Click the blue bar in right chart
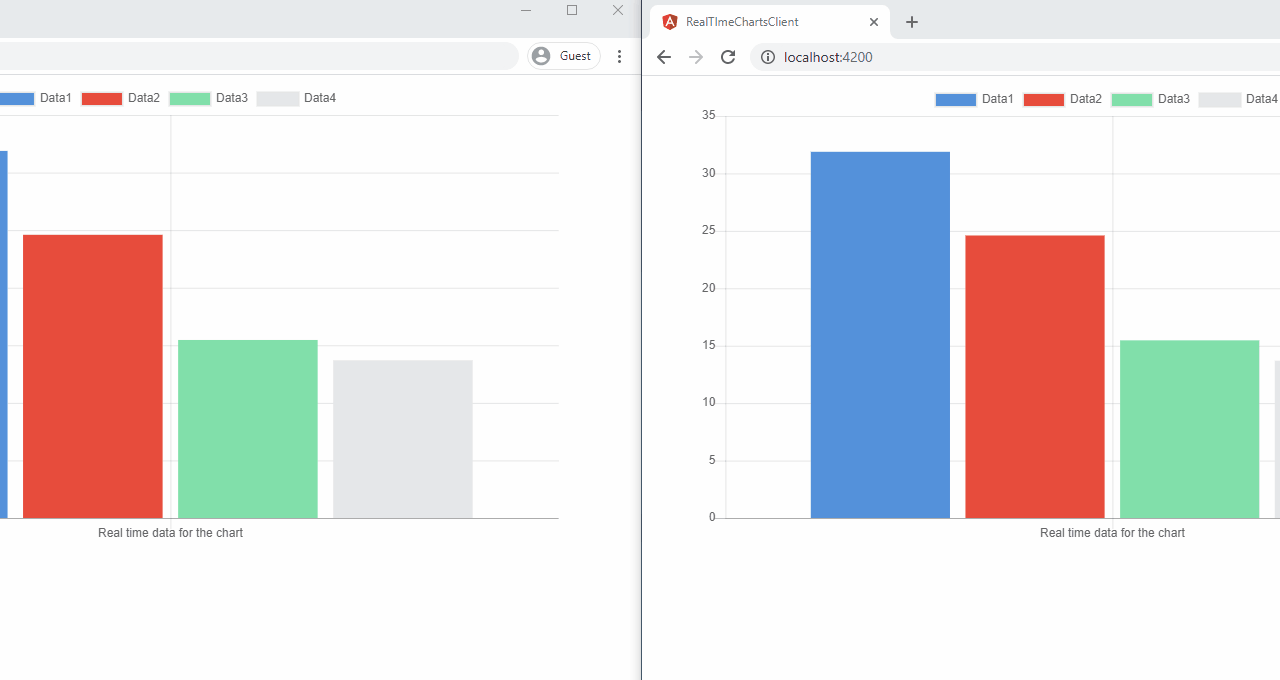 880,335
